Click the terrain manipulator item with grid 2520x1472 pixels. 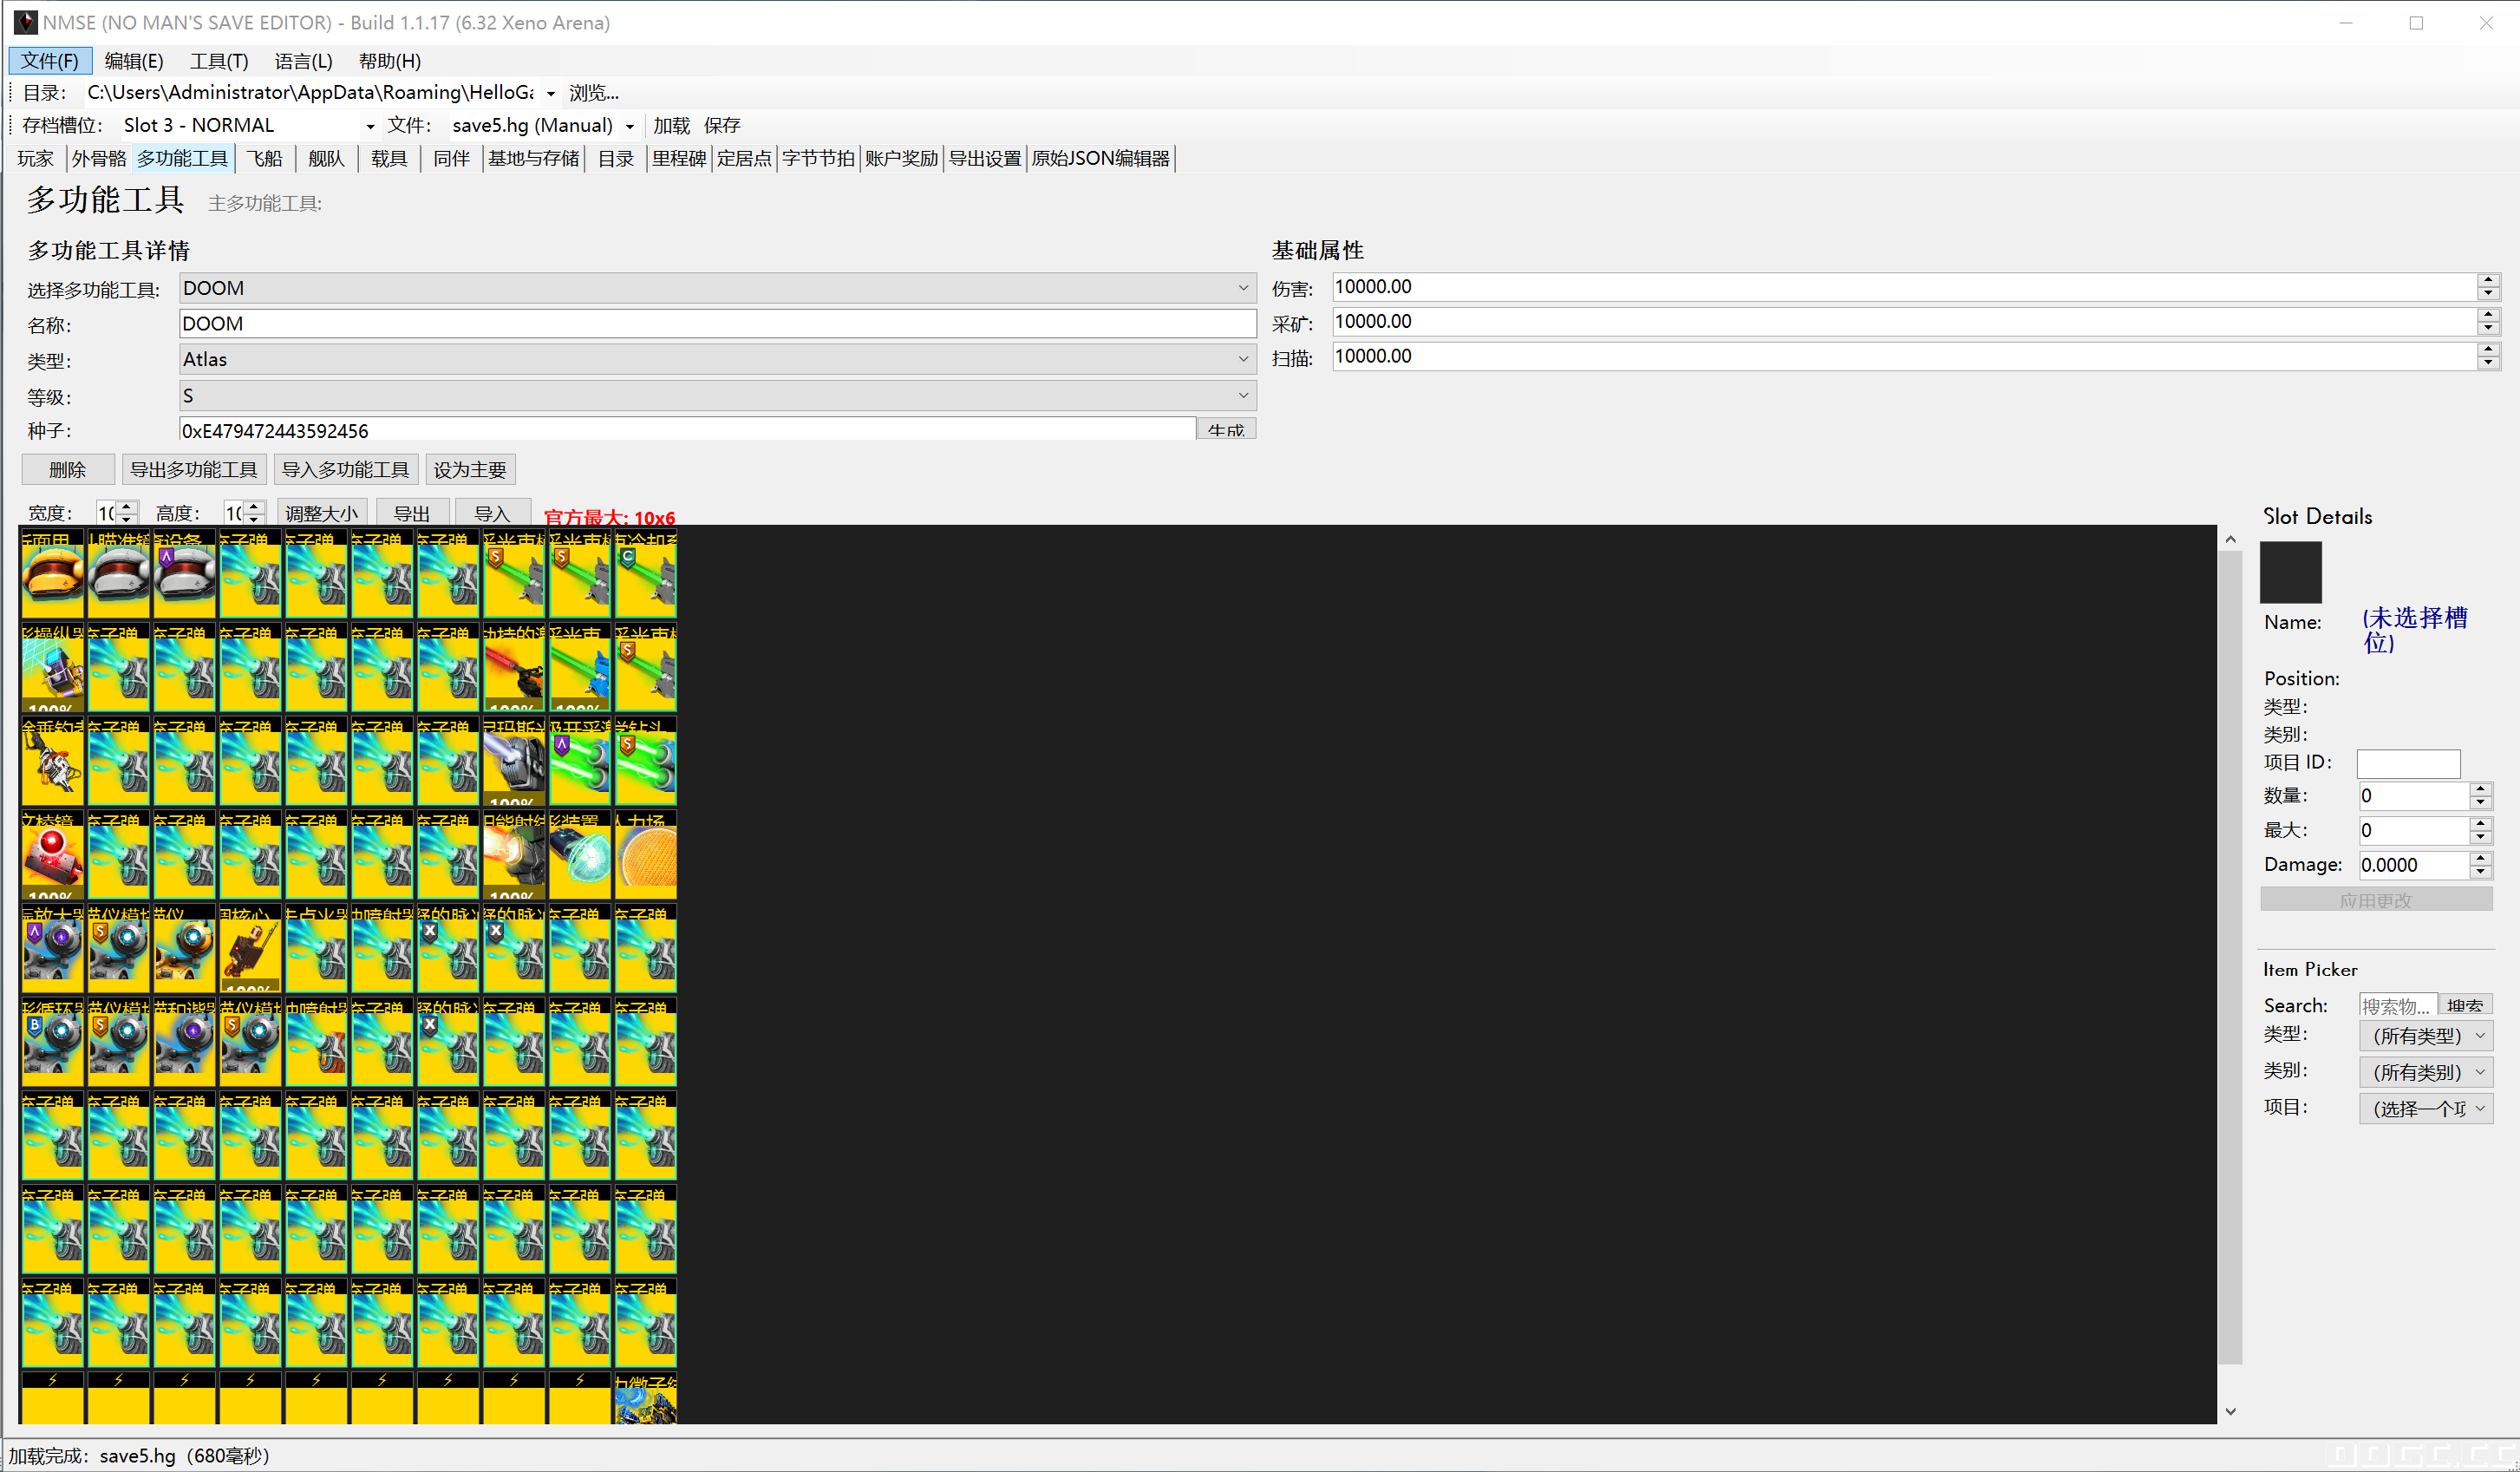point(52,668)
